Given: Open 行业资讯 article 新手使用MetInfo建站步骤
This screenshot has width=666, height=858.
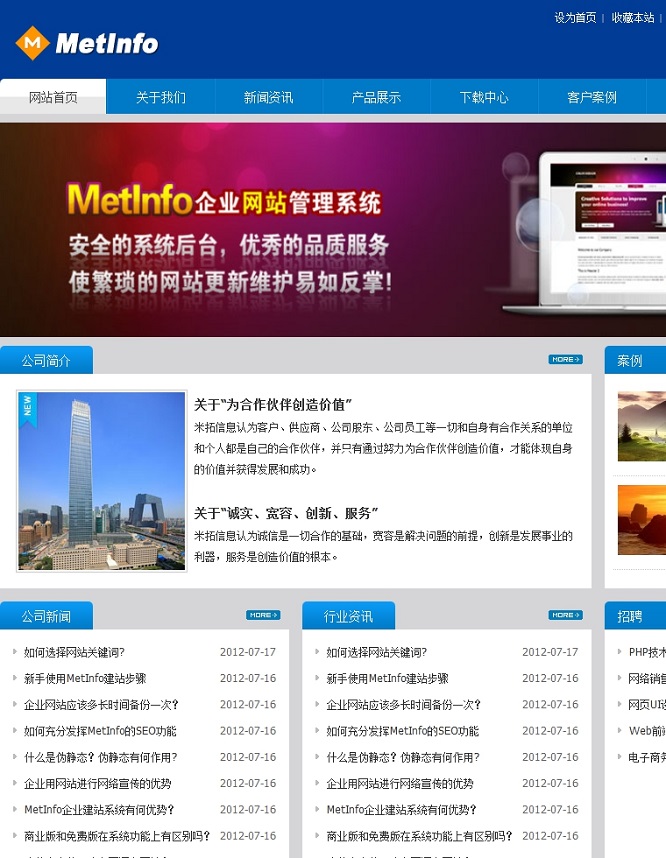Looking at the screenshot, I should (387, 678).
